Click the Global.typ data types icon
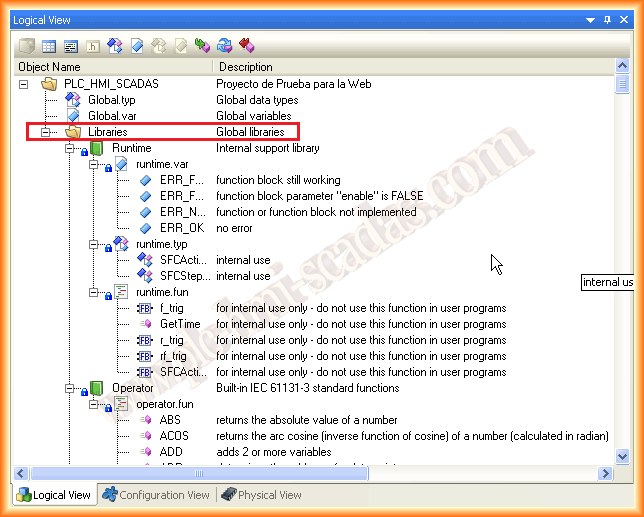The image size is (644, 517). tap(72, 100)
